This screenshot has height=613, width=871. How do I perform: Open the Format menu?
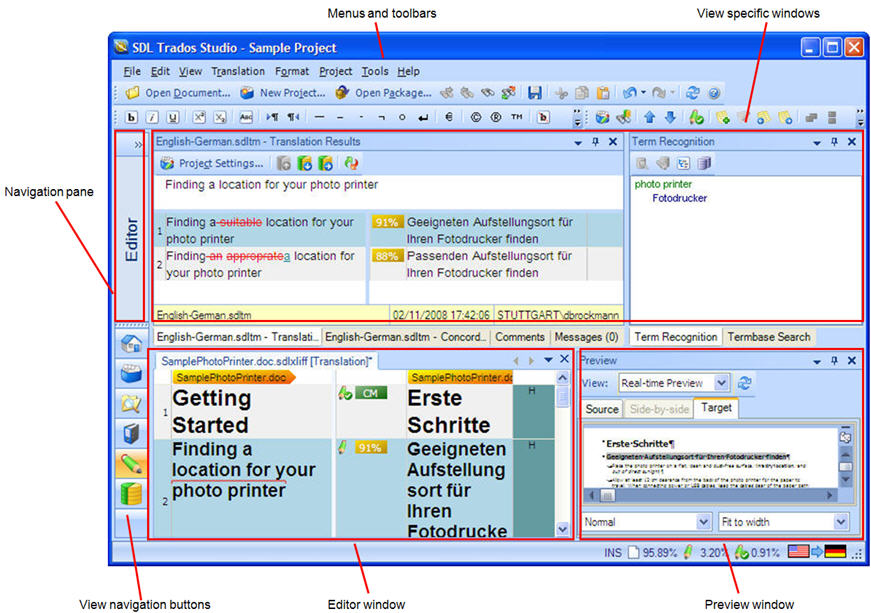click(292, 71)
